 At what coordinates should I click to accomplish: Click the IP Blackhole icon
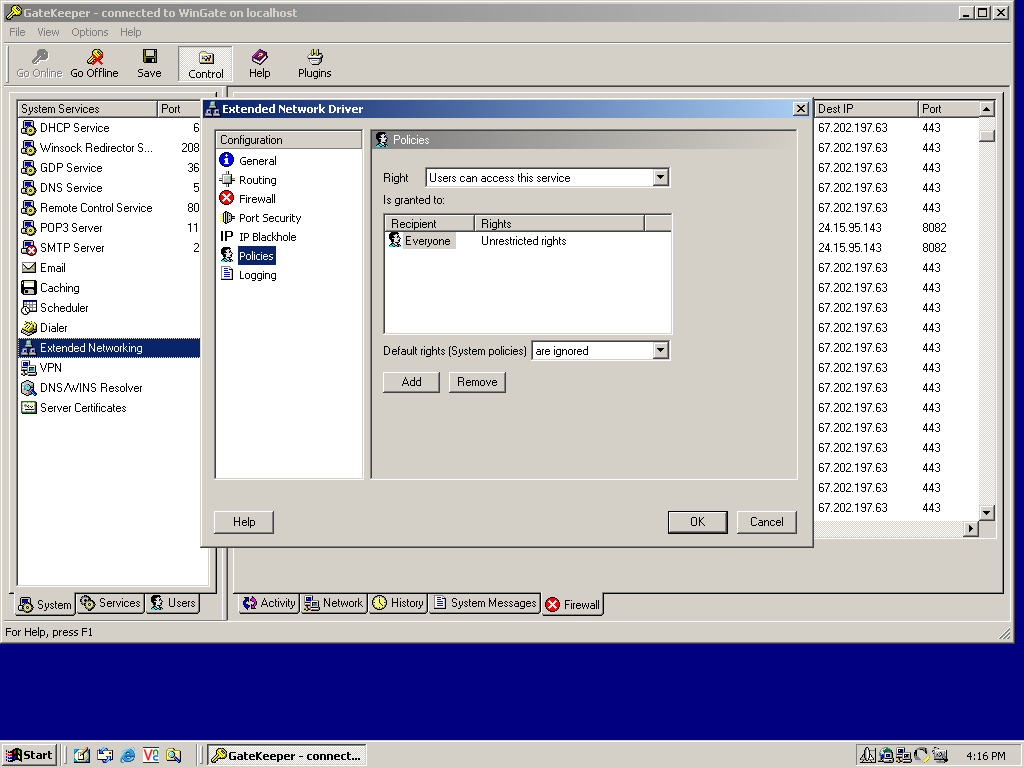pos(227,236)
